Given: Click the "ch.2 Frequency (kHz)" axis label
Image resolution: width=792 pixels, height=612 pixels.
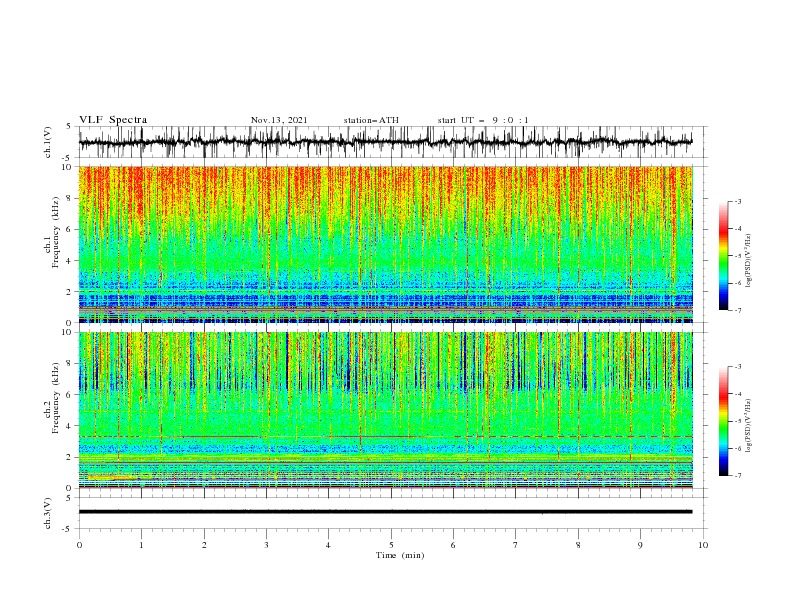Looking at the screenshot, I should point(52,398).
